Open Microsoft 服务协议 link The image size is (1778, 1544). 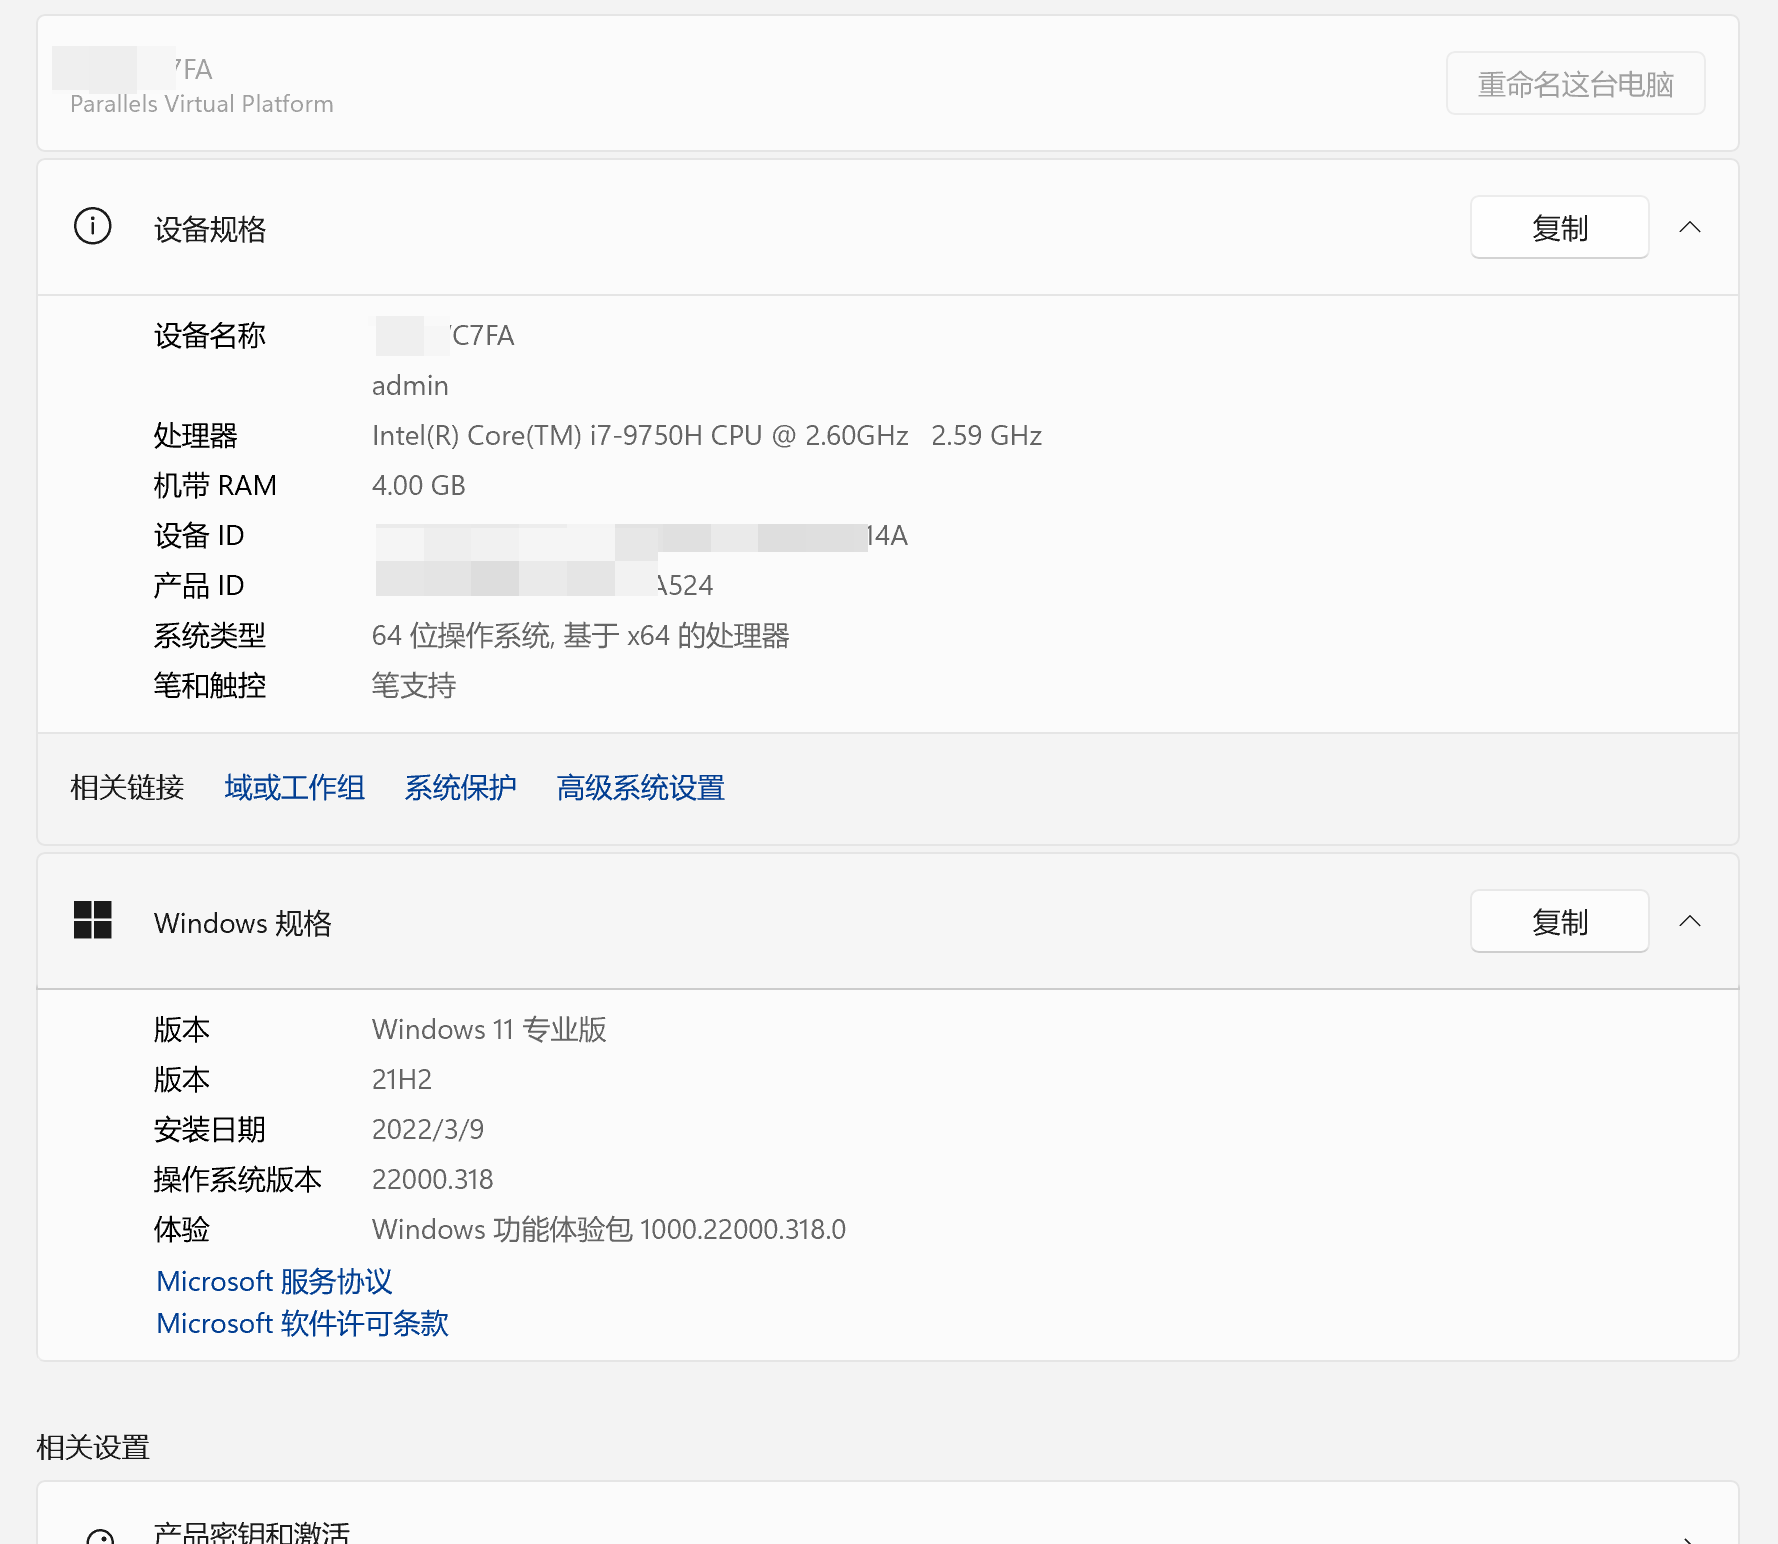(274, 1281)
